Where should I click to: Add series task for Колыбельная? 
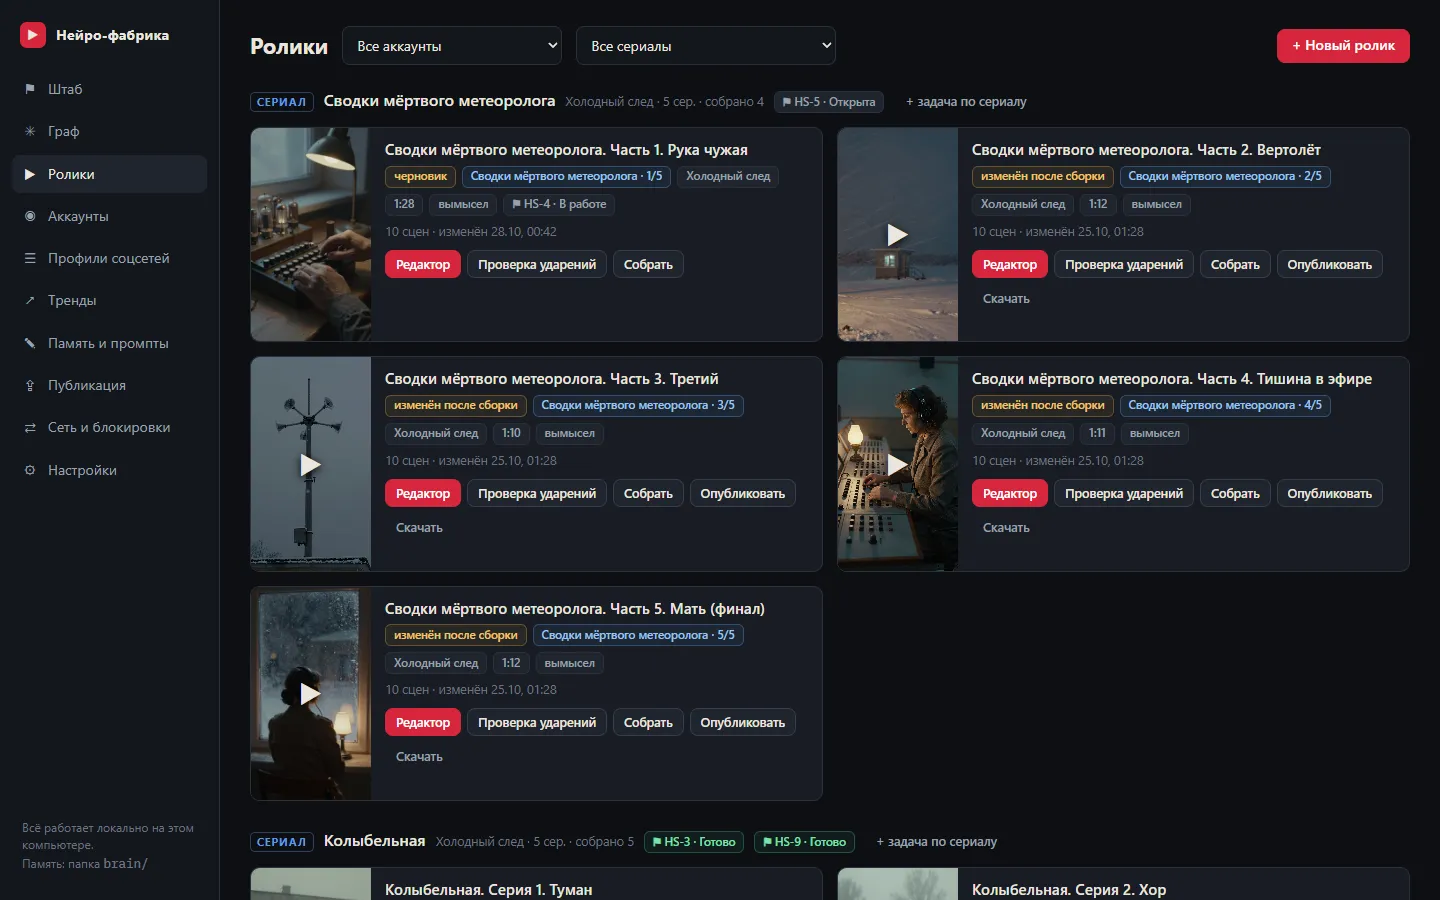click(x=937, y=842)
